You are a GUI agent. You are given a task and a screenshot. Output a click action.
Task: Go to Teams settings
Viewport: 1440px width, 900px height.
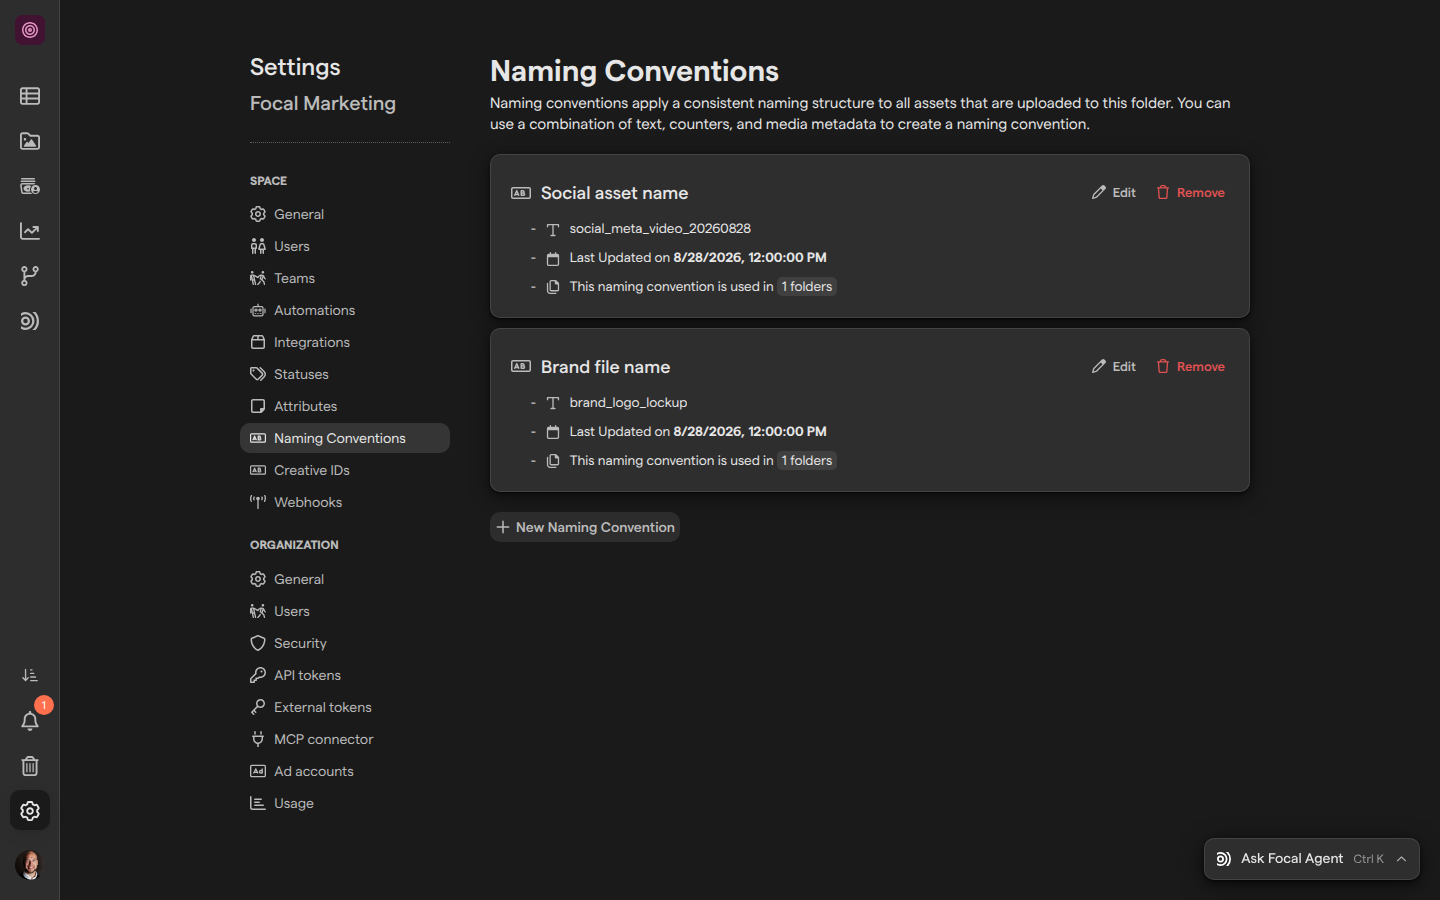[345, 278]
